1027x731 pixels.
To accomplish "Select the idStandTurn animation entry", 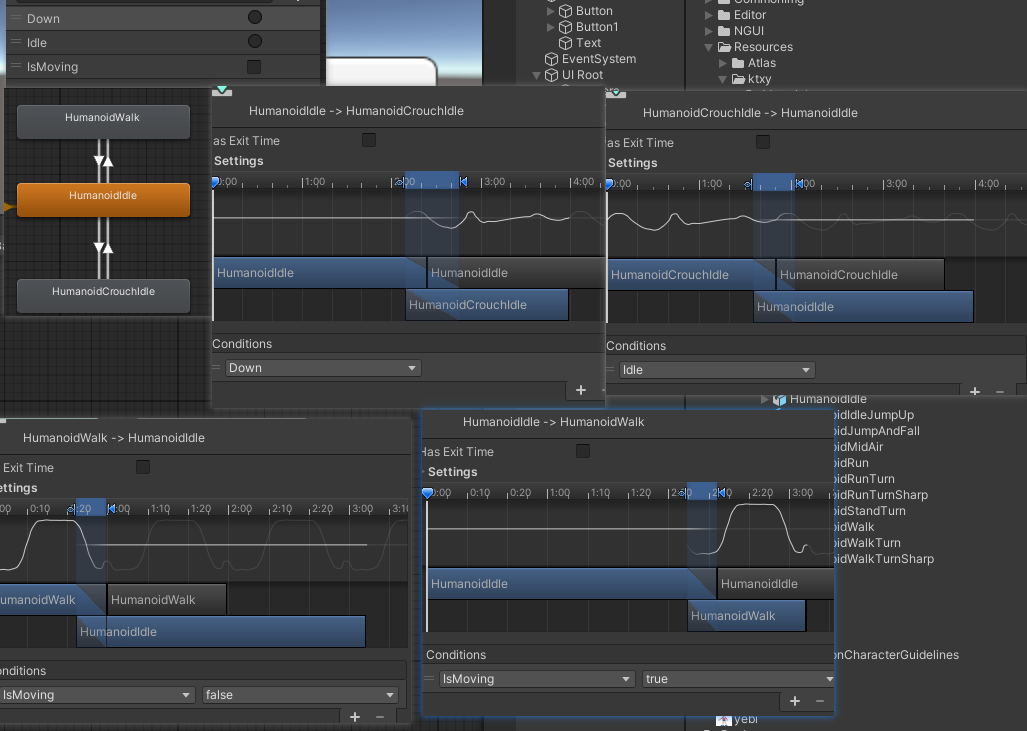I will (x=869, y=511).
